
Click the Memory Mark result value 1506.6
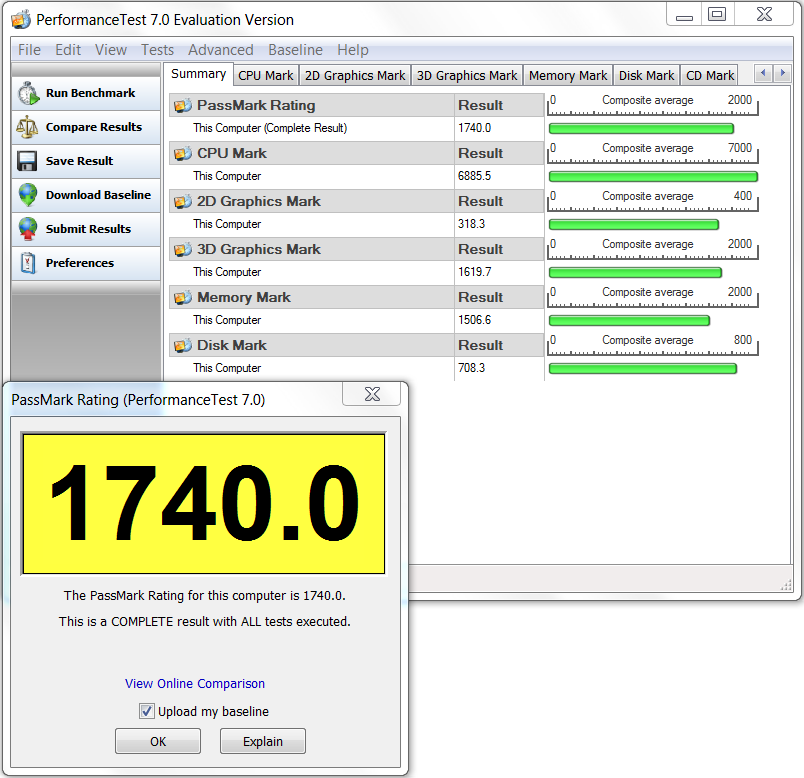tap(474, 320)
